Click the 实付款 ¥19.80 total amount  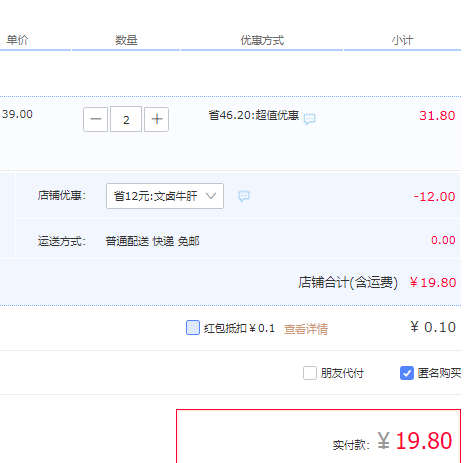[415, 441]
